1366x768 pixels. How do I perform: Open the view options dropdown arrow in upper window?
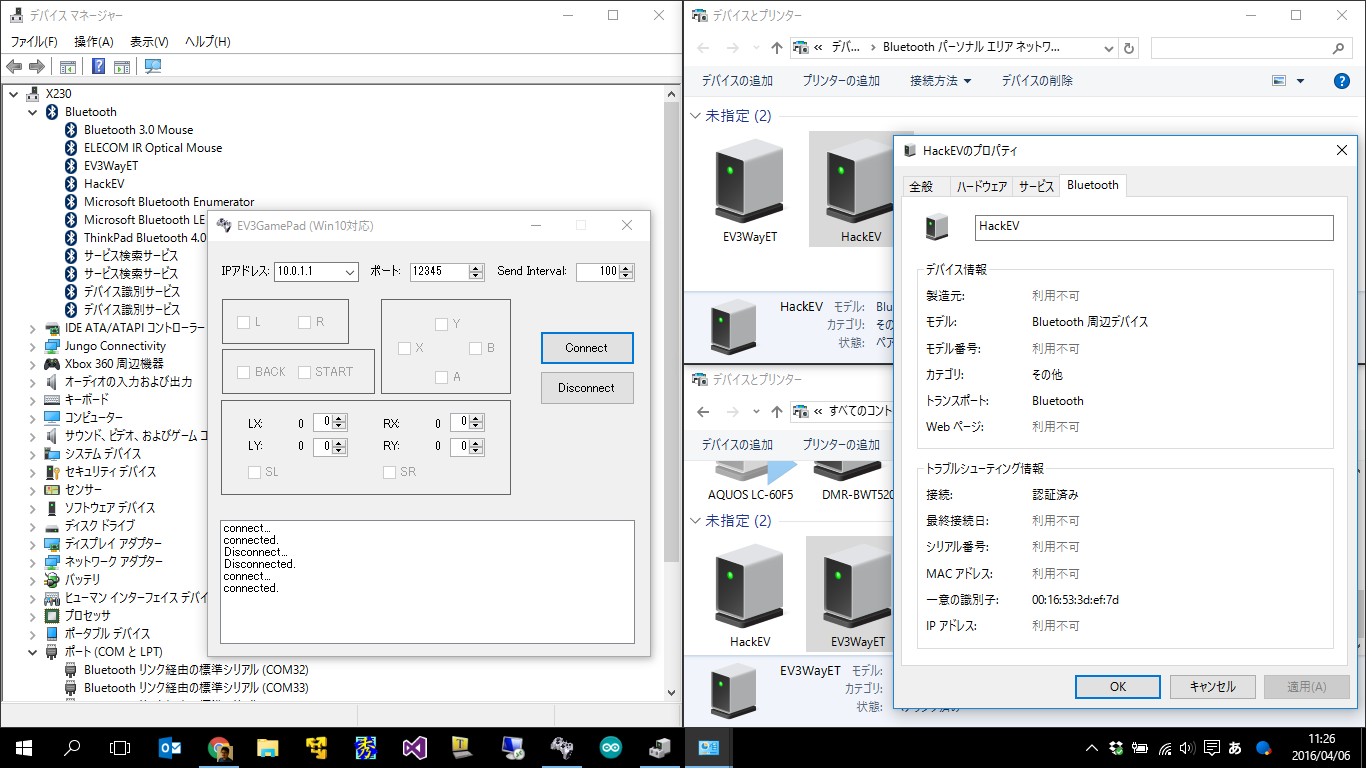pos(1300,81)
